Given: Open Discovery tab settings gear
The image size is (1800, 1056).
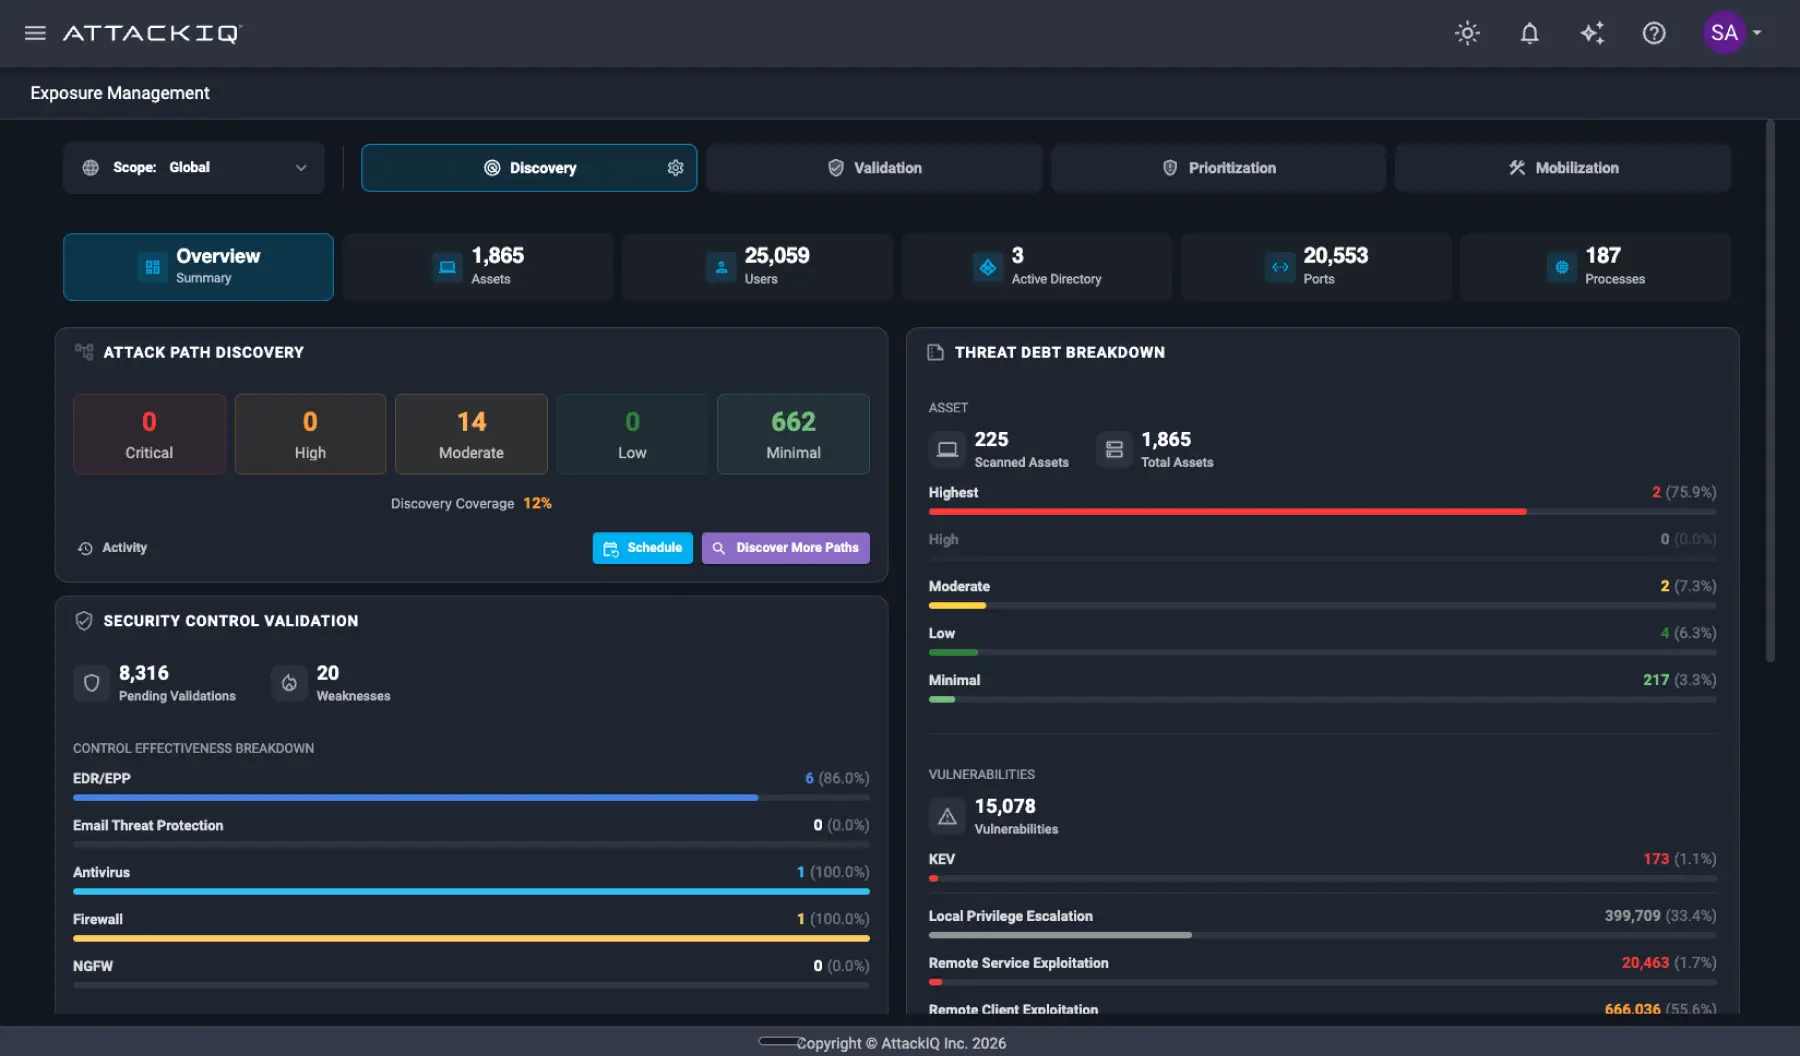Looking at the screenshot, I should tap(675, 168).
